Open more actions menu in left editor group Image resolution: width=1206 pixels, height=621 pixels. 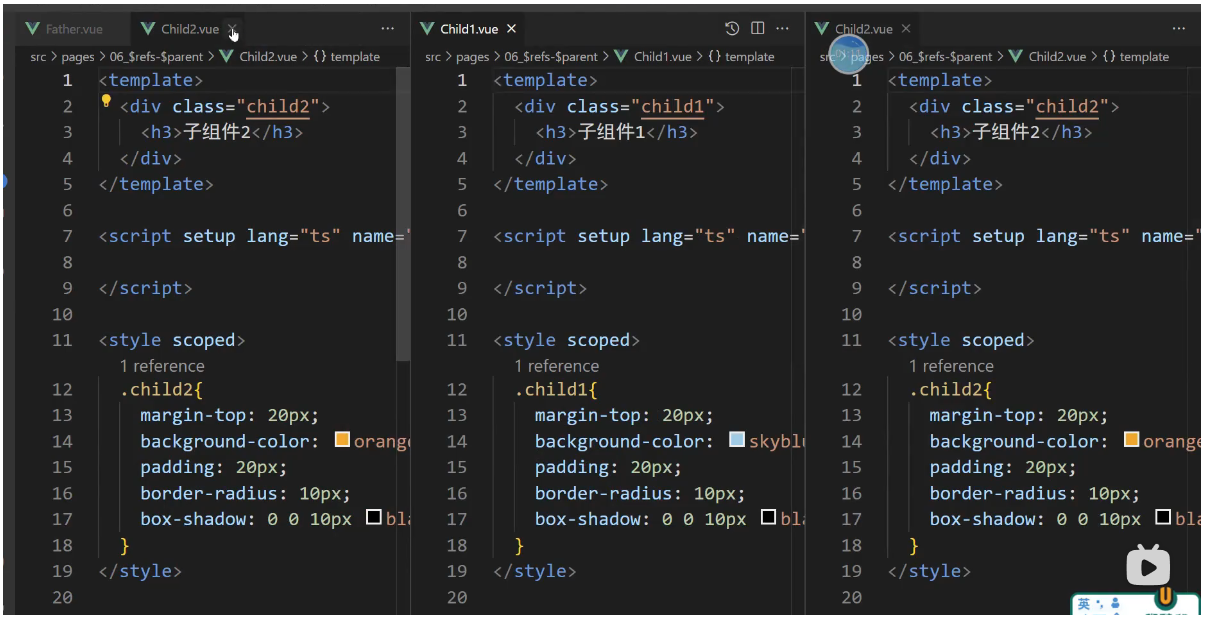tap(388, 29)
